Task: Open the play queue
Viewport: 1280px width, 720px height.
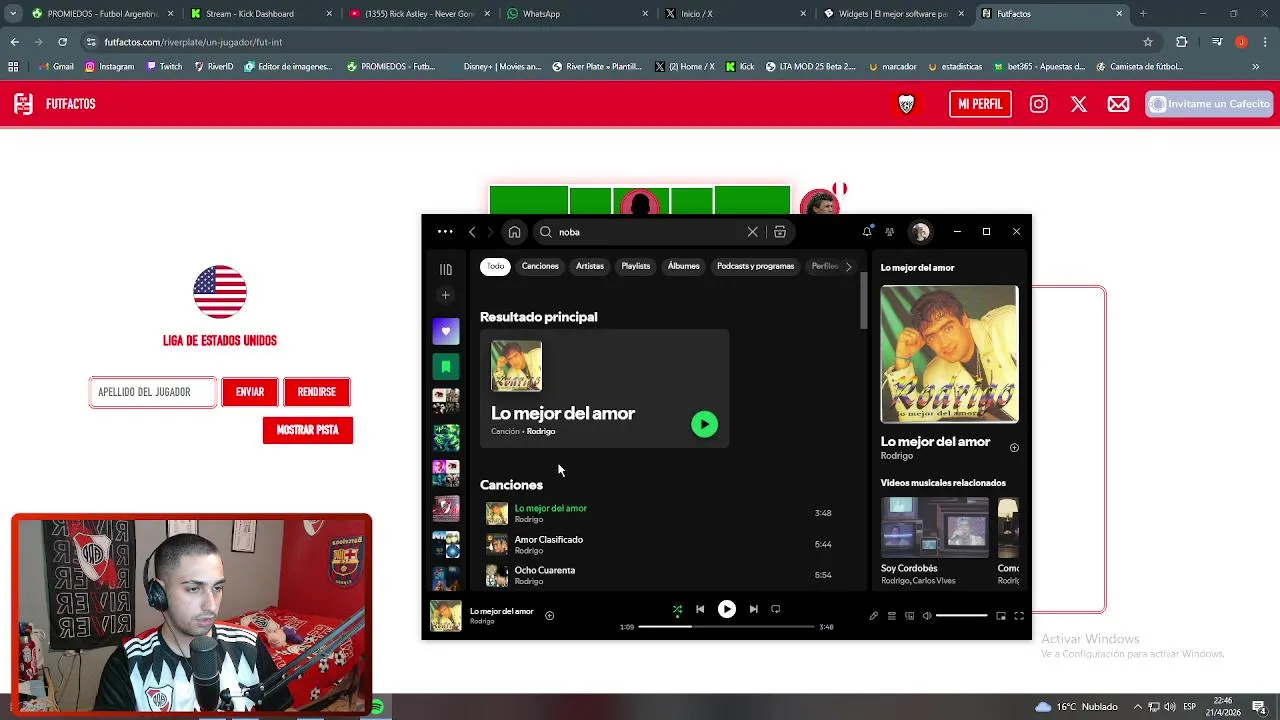Action: click(892, 616)
